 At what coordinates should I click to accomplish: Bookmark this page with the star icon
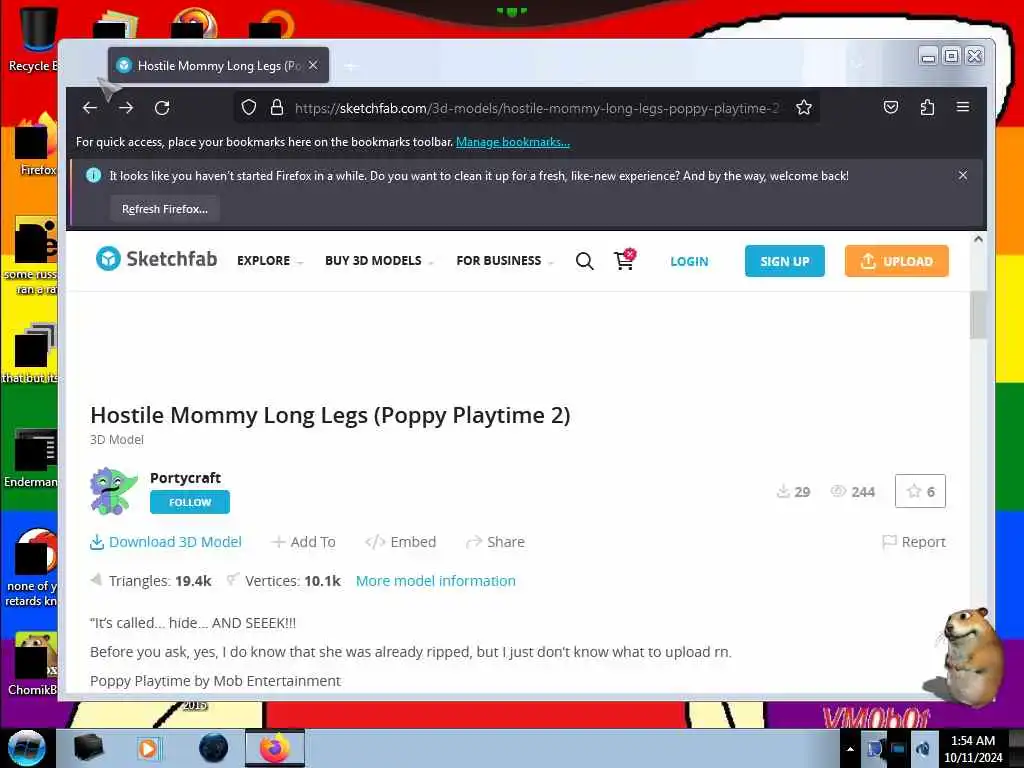point(804,108)
